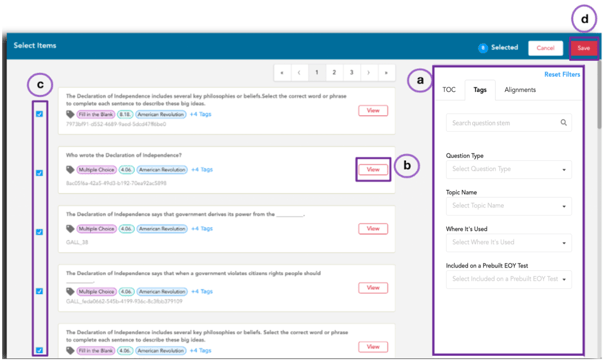Click the Multiple Choice tag on 'violates citizens rights' item
Image resolution: width=603 pixels, height=362 pixels.
(x=97, y=292)
